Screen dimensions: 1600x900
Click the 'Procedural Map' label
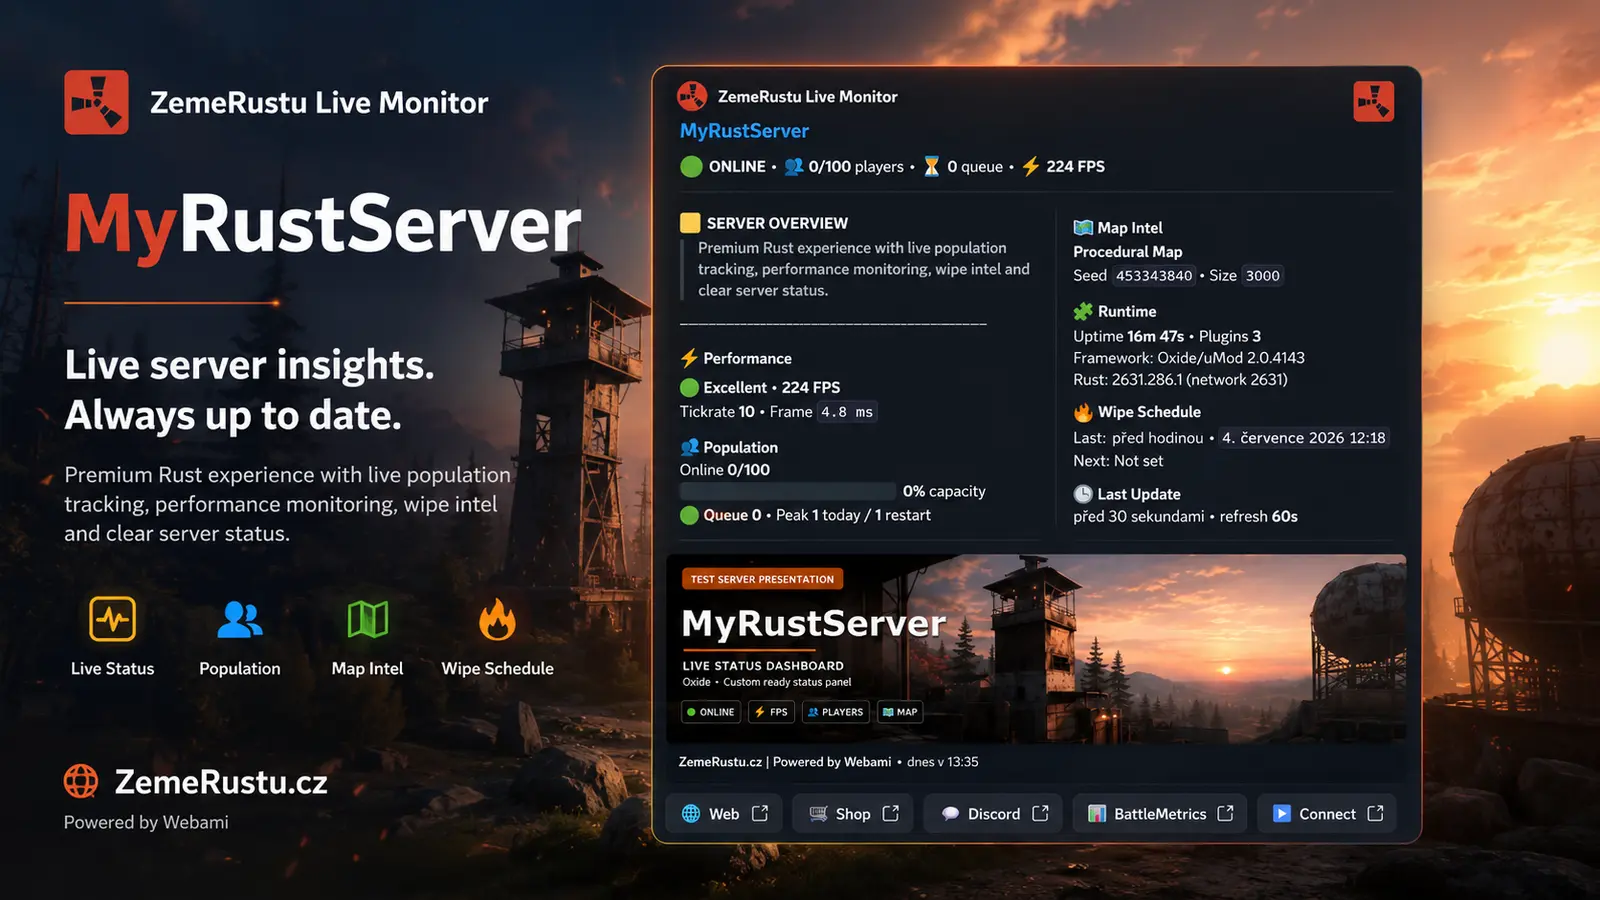[x=1128, y=252]
